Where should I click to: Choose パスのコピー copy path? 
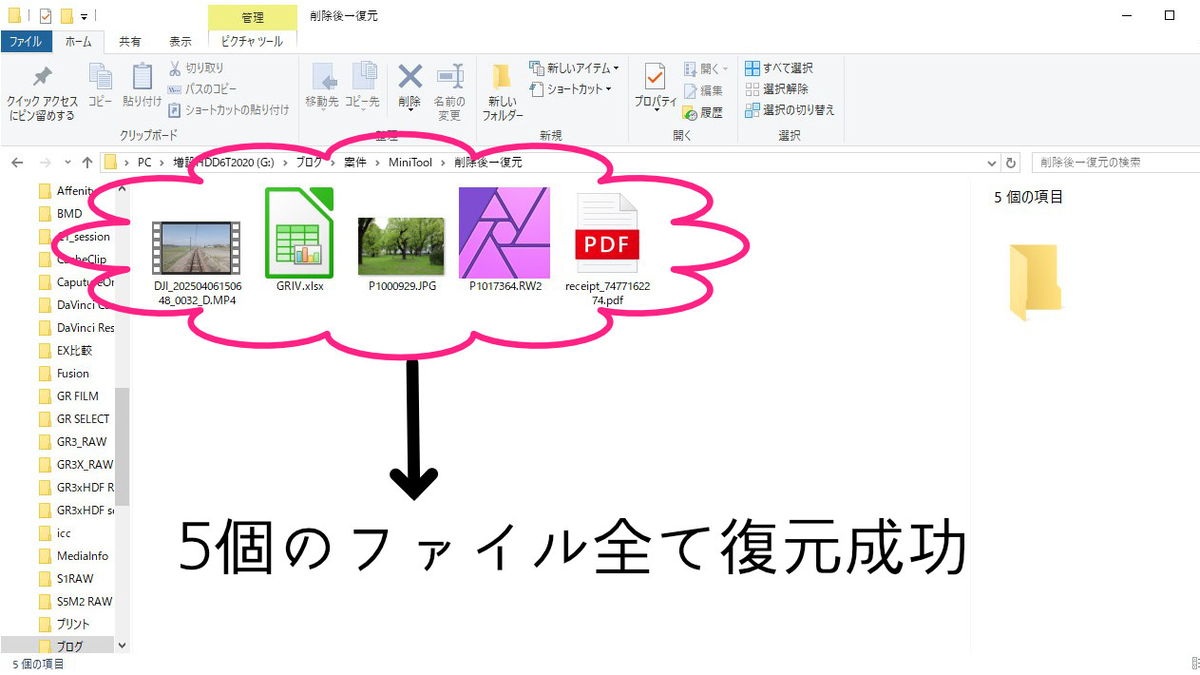[x=200, y=89]
